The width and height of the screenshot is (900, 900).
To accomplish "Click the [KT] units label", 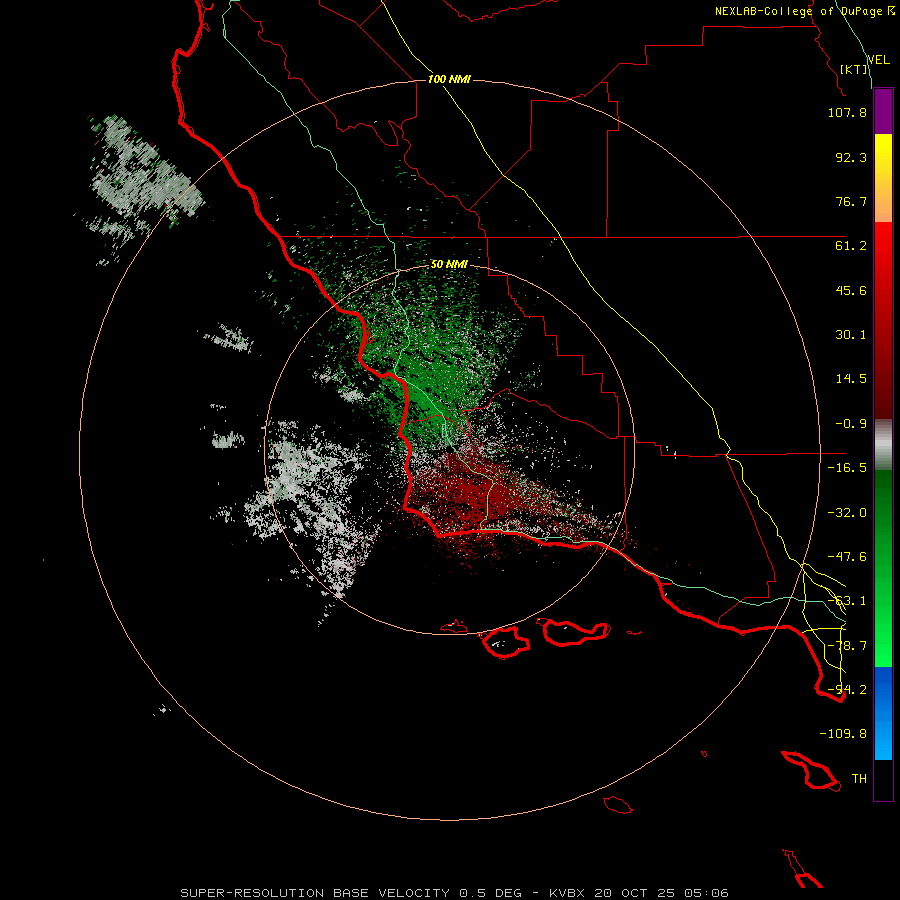I will tap(854, 69).
